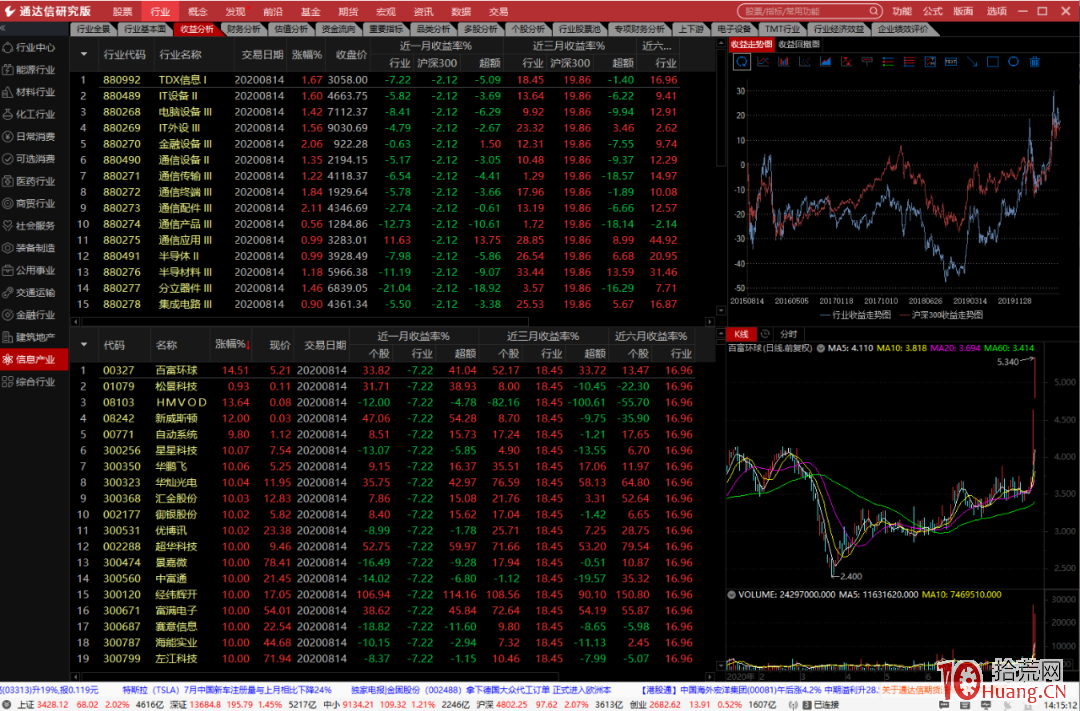Image resolution: width=1080 pixels, height=711 pixels.
Task: Click the 功能 button in title bar
Action: [x=902, y=11]
